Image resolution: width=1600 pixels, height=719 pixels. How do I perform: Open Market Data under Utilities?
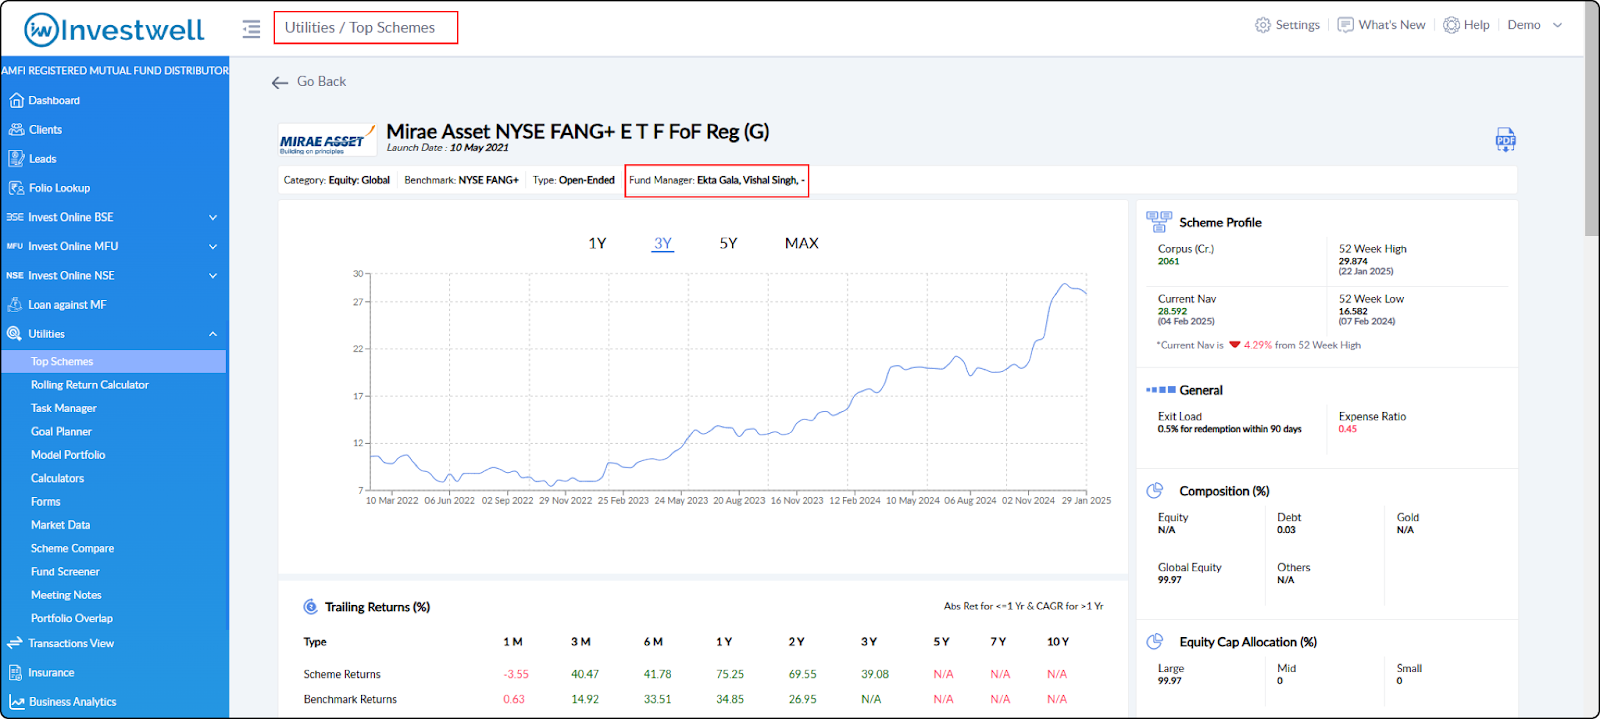pos(60,525)
